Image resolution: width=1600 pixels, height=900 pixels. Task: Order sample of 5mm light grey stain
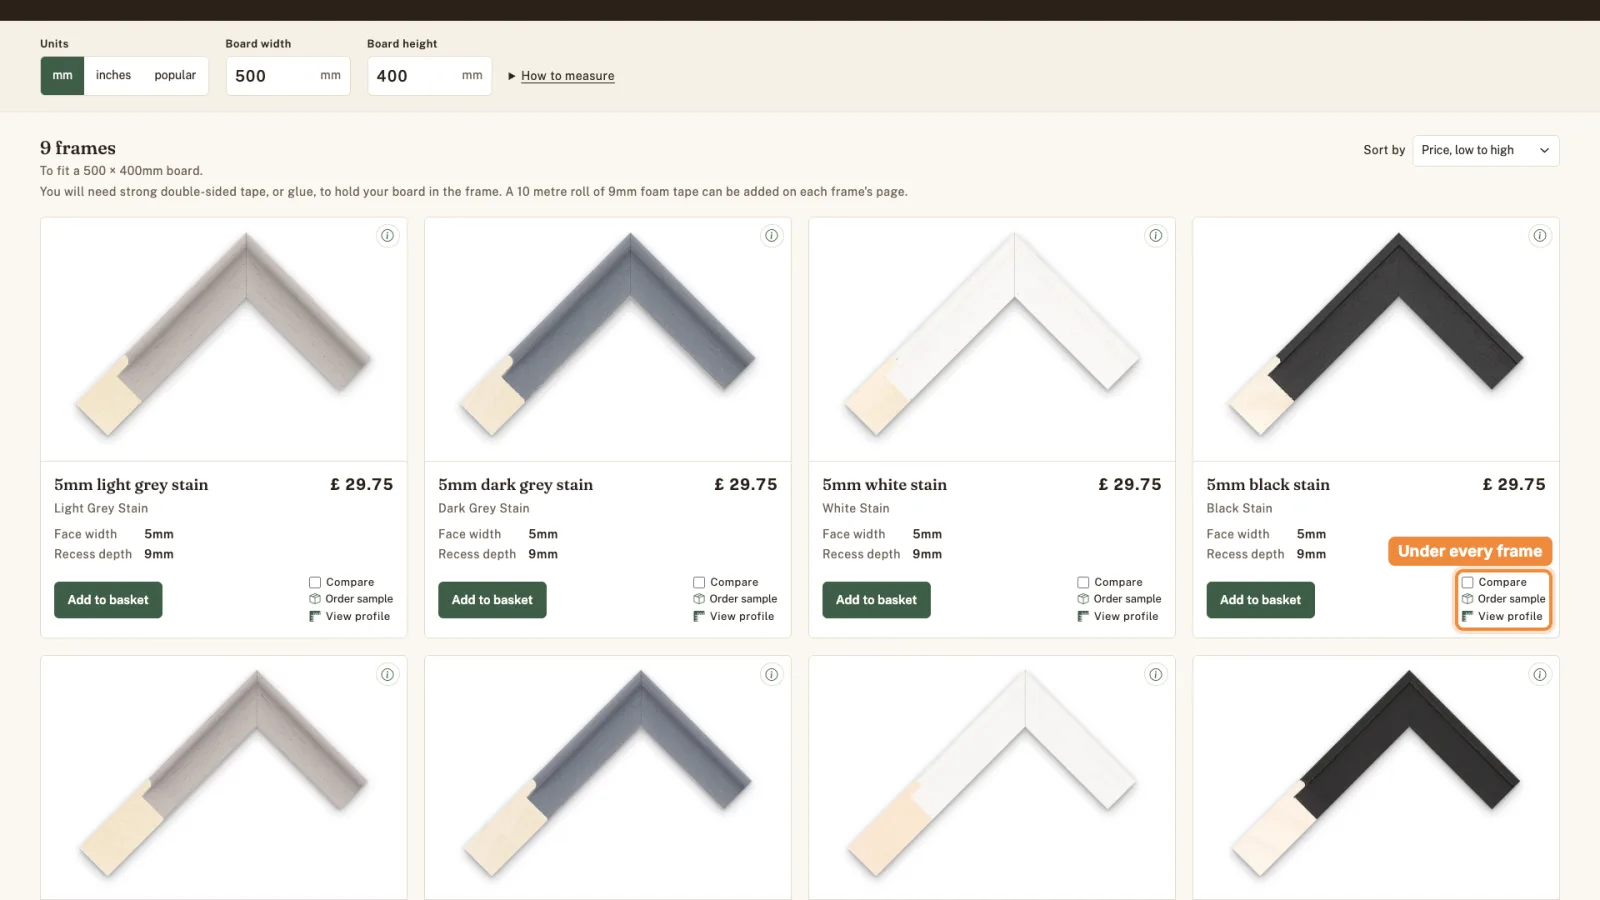coord(351,599)
